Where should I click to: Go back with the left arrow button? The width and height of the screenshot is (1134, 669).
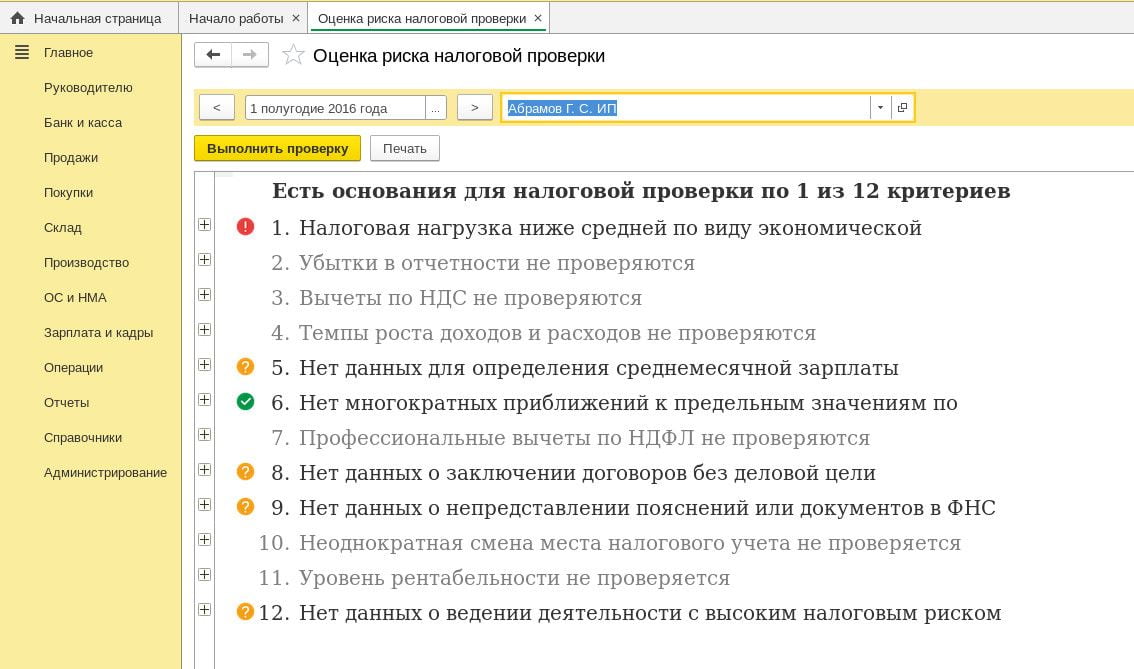[x=213, y=55]
